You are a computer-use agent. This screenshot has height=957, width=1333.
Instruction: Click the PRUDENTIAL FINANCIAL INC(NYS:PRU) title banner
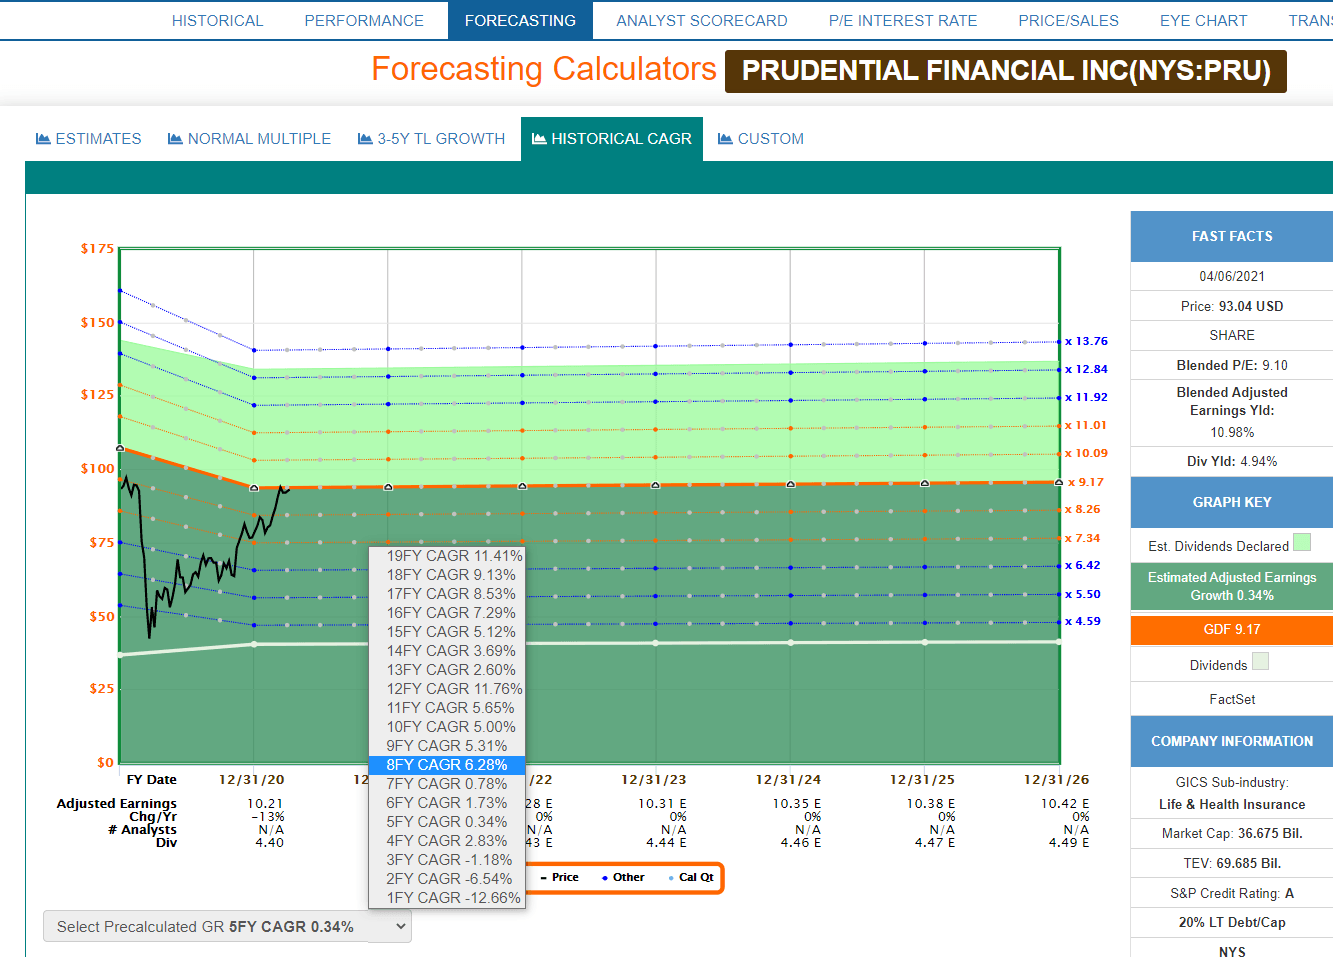[x=1006, y=71]
